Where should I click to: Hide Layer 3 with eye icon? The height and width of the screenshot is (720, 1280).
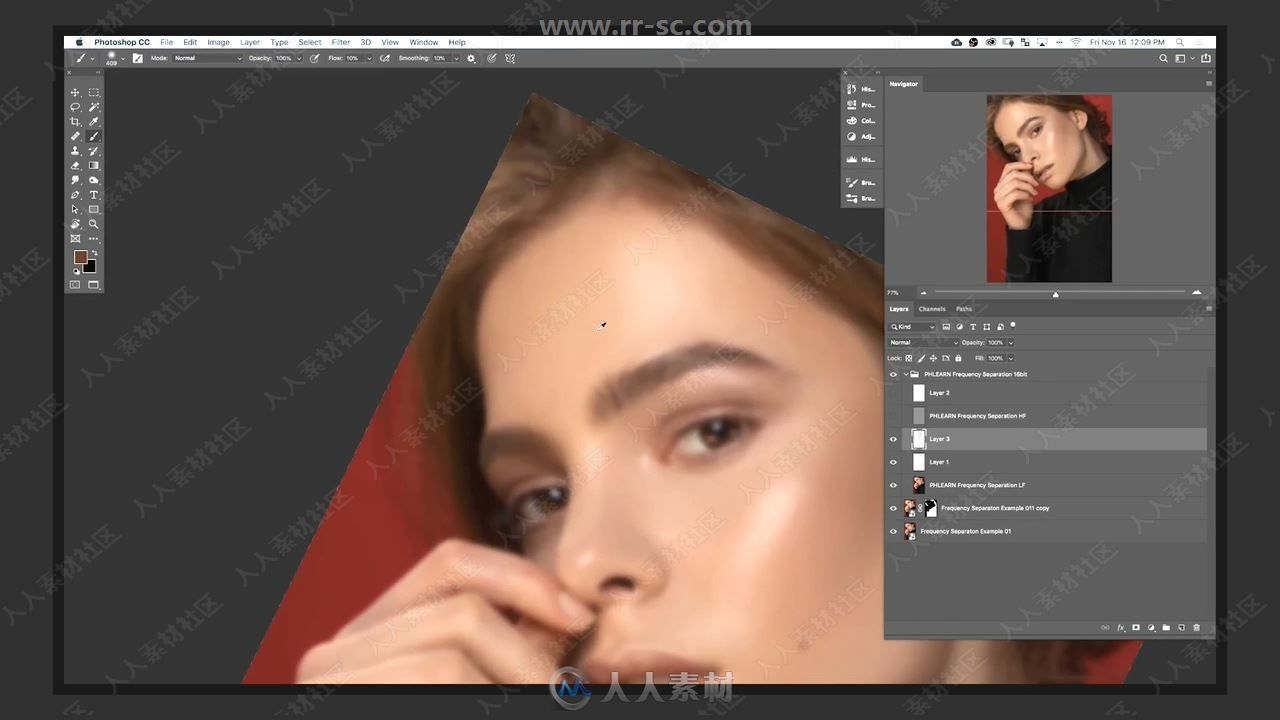tap(894, 439)
